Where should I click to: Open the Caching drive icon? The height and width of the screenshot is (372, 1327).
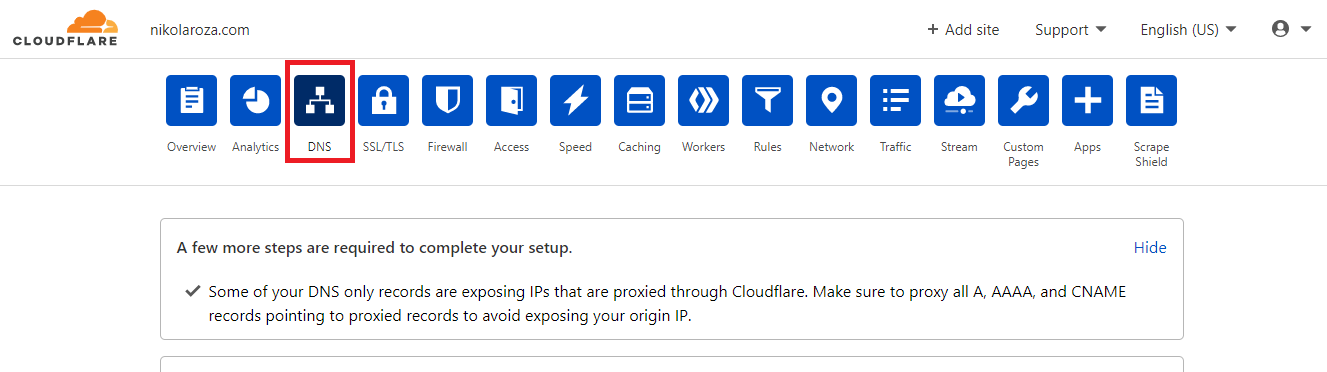point(639,100)
